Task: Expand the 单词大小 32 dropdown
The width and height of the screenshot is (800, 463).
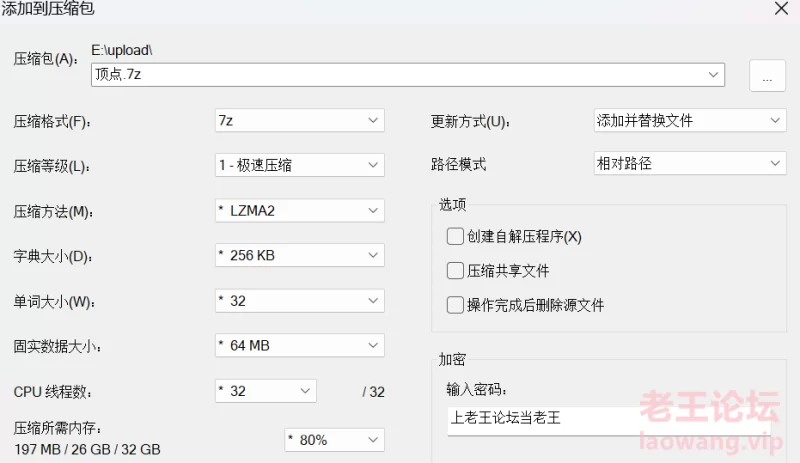Action: pyautogui.click(x=299, y=301)
